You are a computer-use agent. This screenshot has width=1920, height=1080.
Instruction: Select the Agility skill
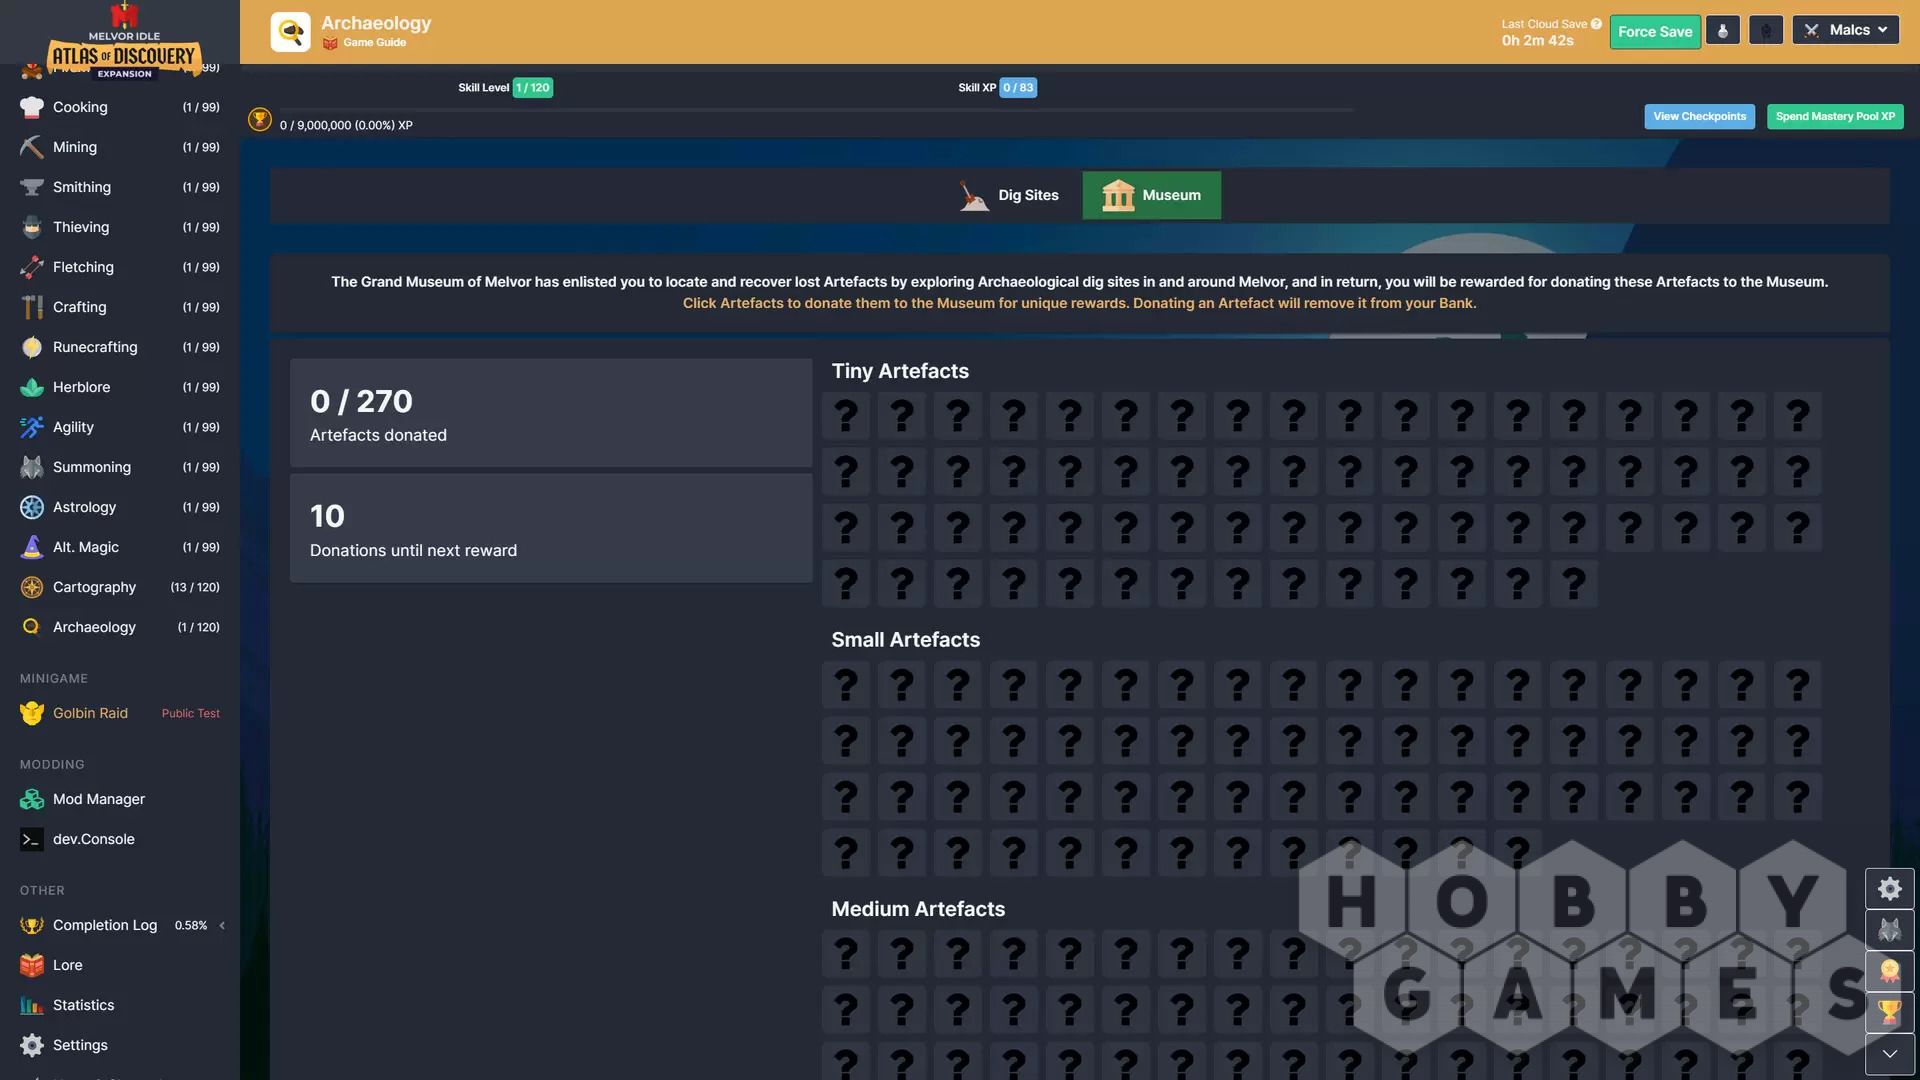click(120, 427)
